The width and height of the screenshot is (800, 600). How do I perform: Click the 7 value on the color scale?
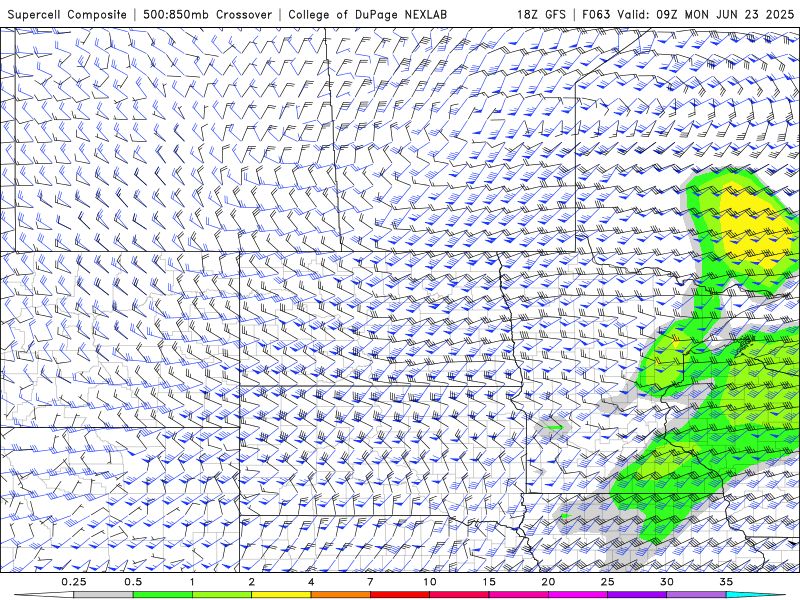pos(370,582)
